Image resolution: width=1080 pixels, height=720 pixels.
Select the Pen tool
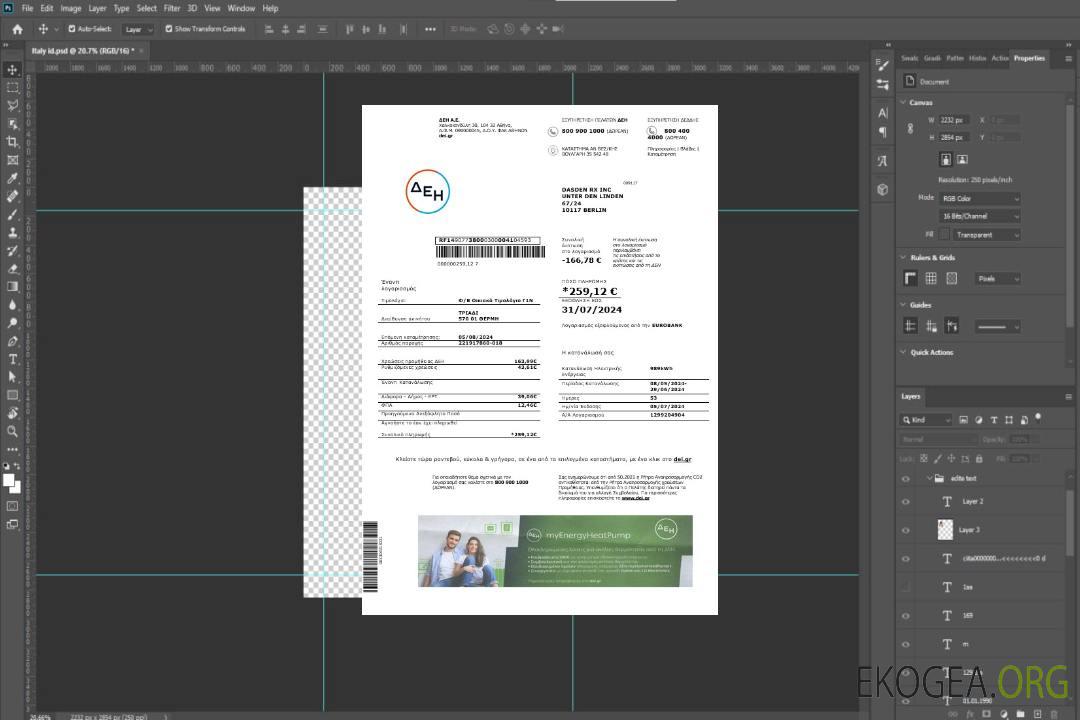(x=12, y=341)
